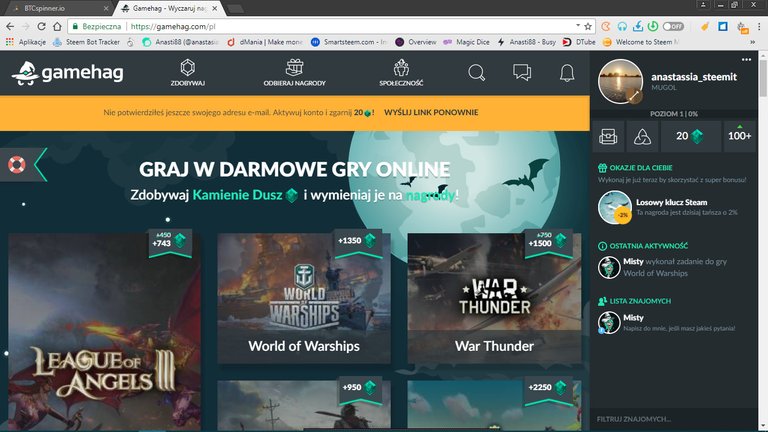Click the +2250 reward badge
The height and width of the screenshot is (432, 768).
coord(549,391)
